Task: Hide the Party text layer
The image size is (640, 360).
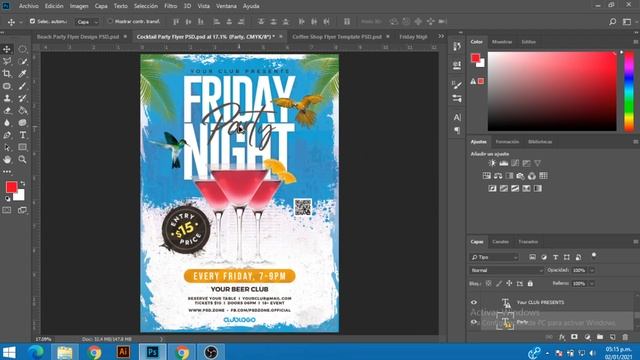Action: coord(474,322)
